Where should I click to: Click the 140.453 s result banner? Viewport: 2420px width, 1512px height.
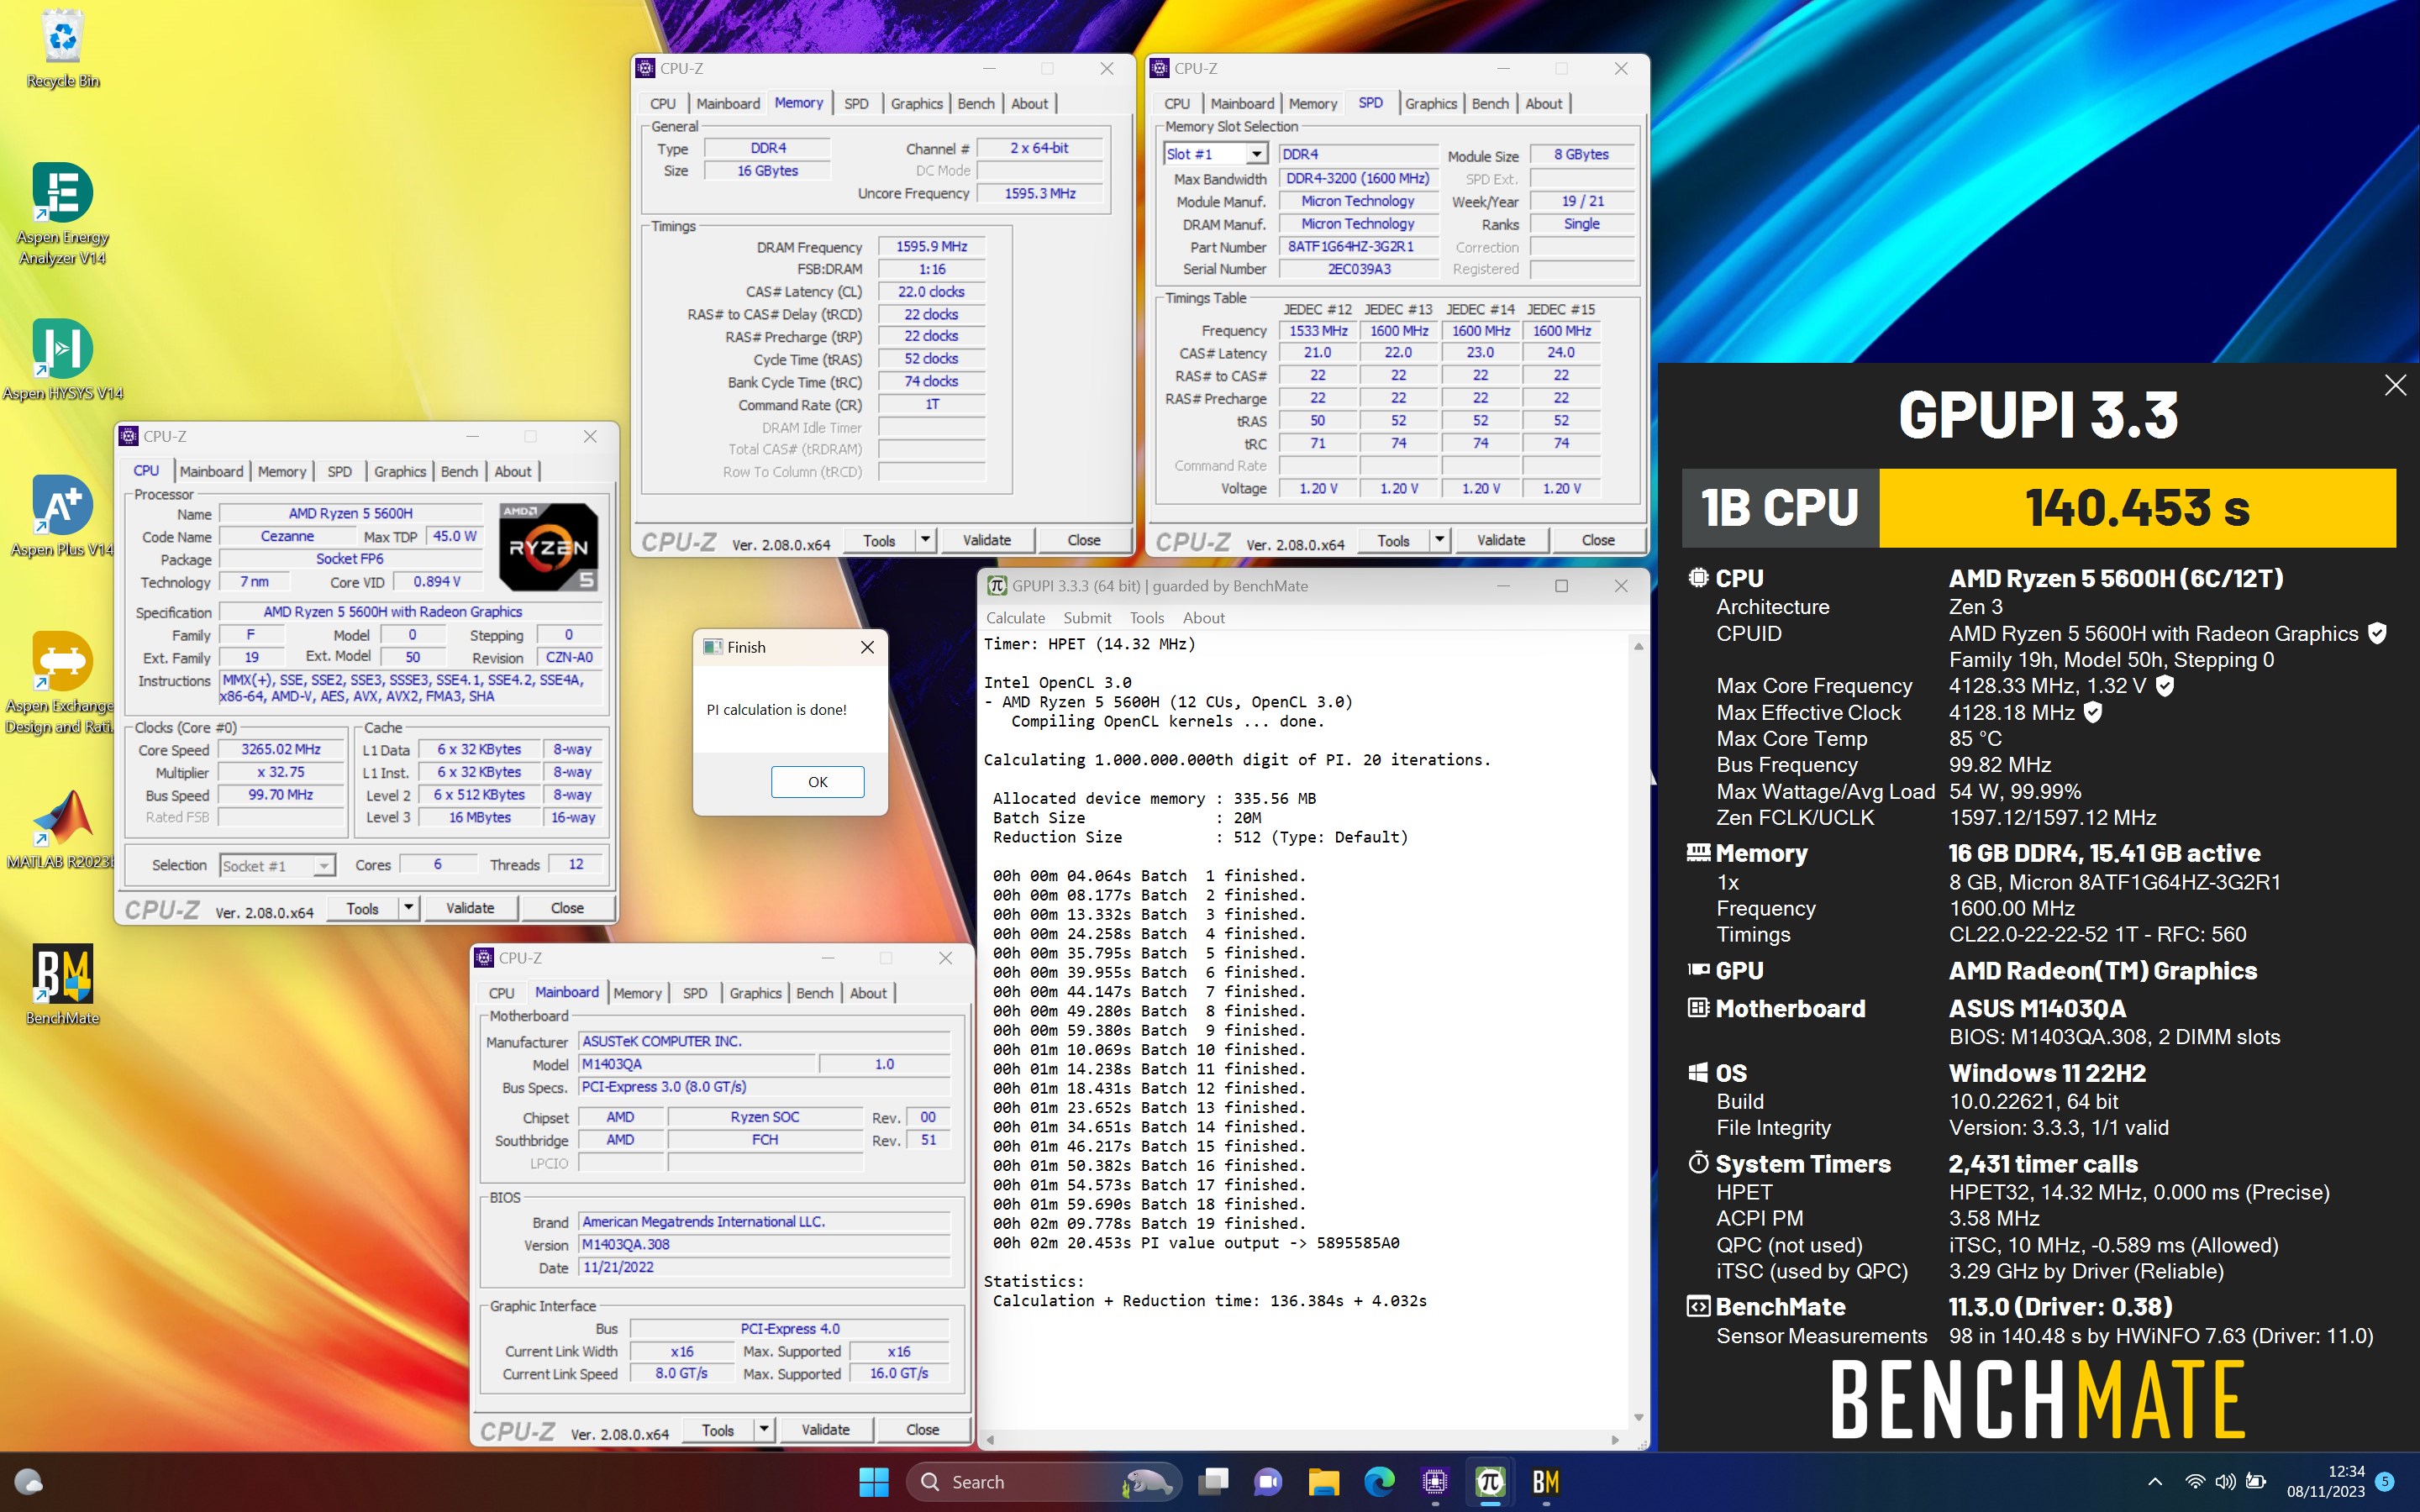[2137, 508]
